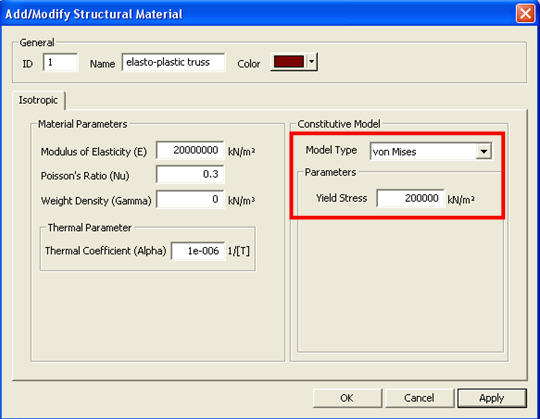
Task: Select the von Mises combo box
Action: coord(431,151)
